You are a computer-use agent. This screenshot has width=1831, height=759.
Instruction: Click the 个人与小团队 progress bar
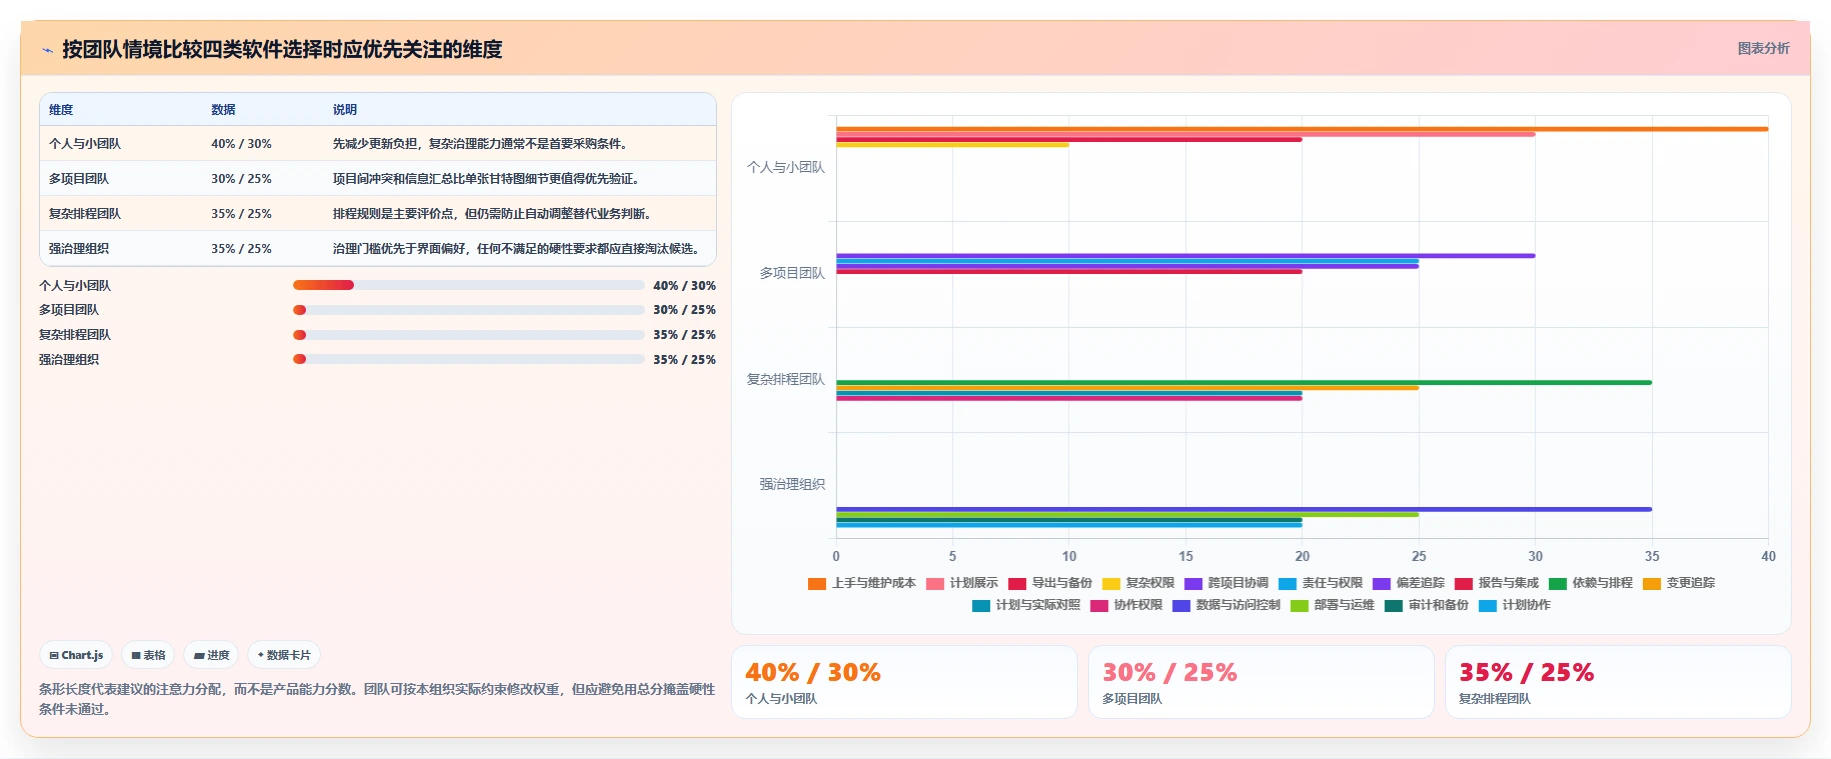[468, 285]
